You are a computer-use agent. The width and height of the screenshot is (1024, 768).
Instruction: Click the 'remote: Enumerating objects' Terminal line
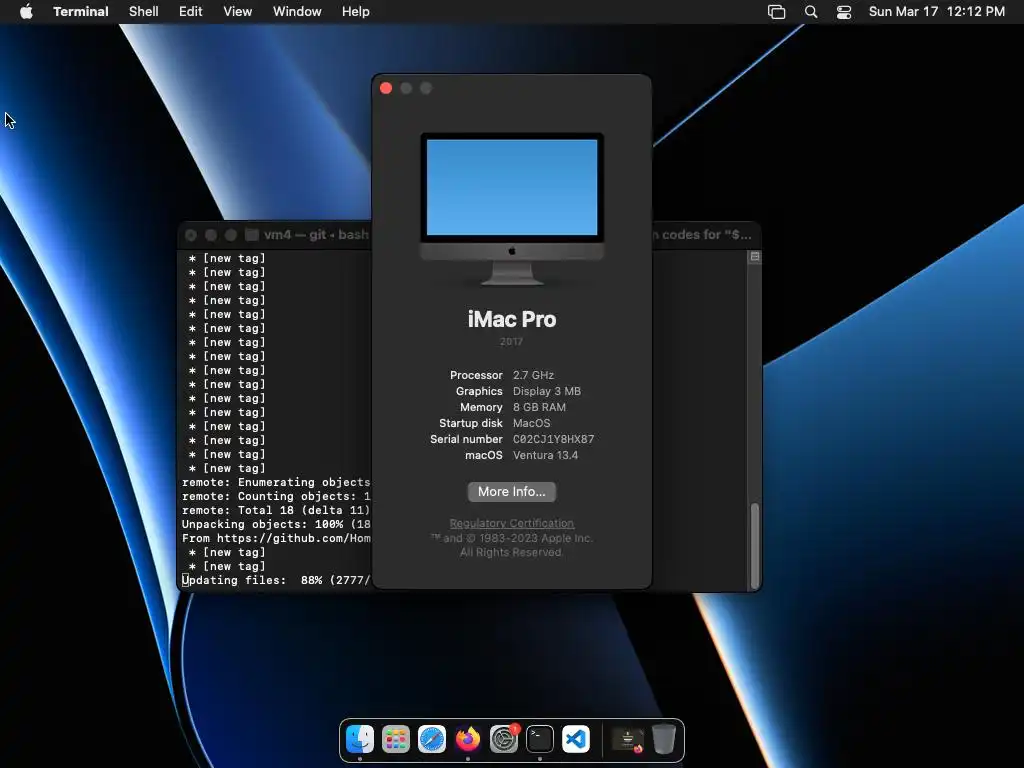tap(276, 482)
